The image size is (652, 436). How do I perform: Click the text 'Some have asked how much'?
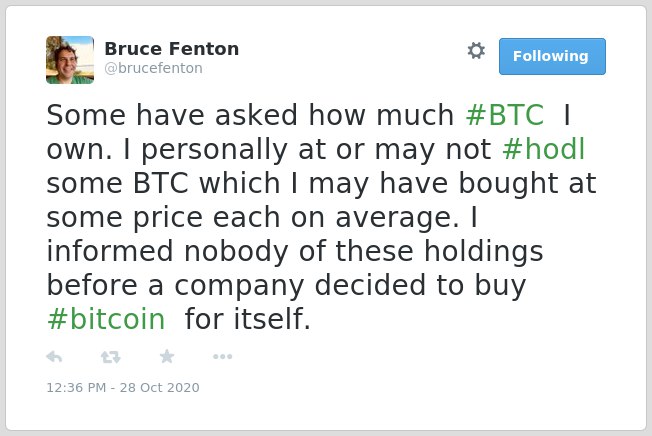(x=250, y=115)
